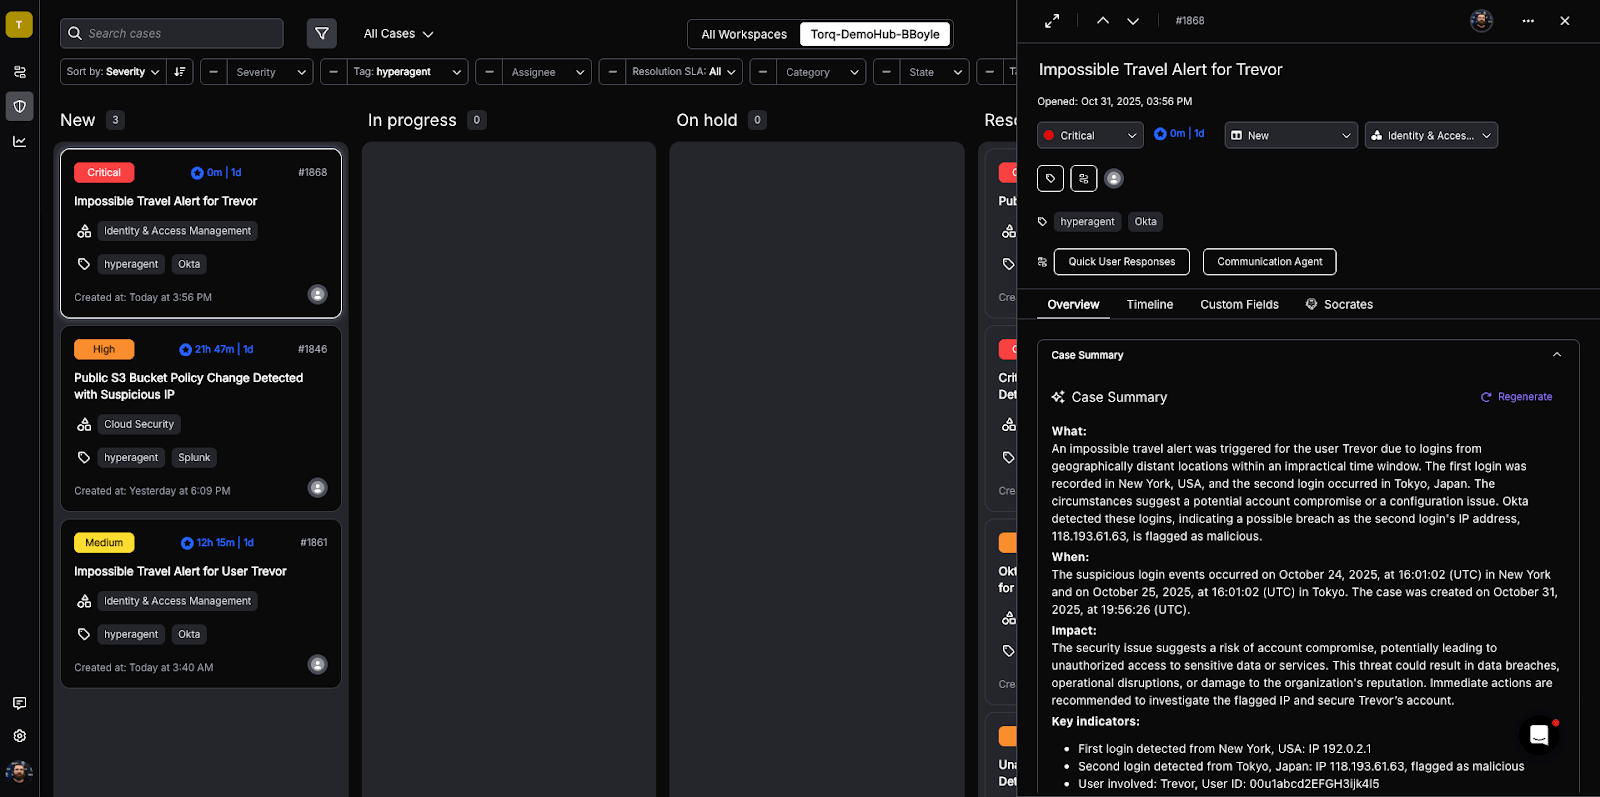Select Torq-DemoHub-BBoyle workspace toggle

click(875, 34)
